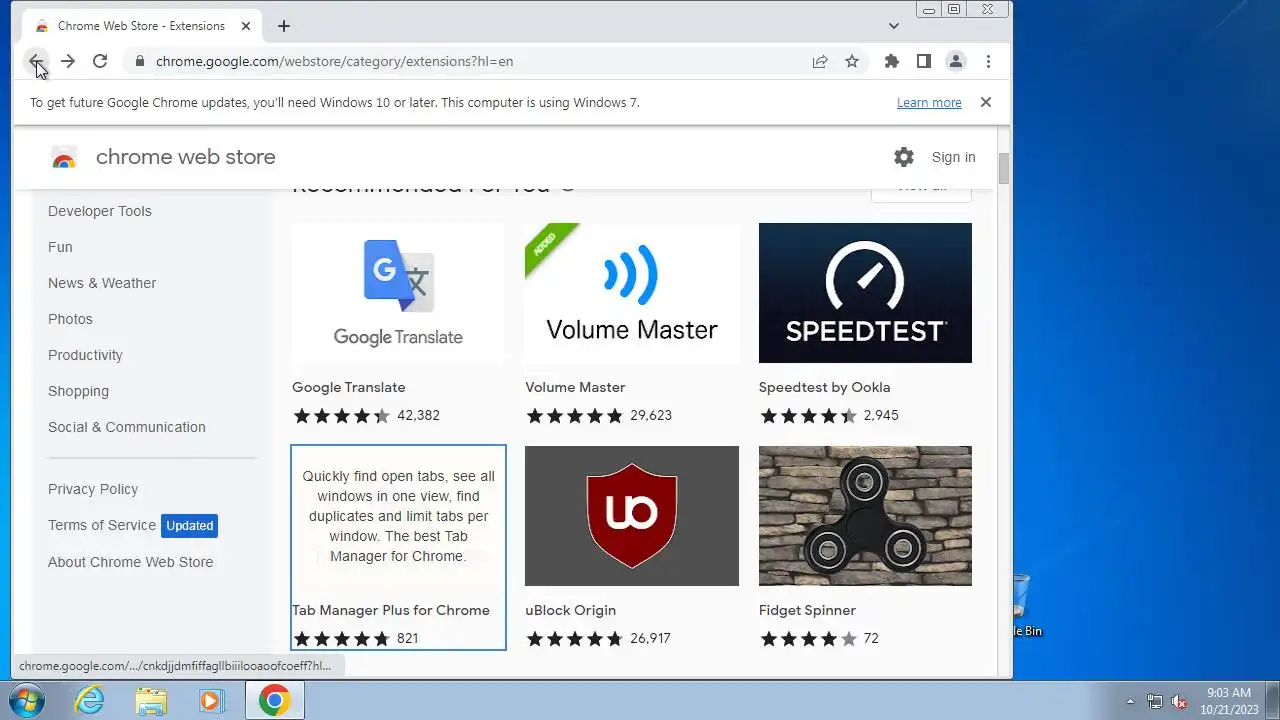Click the 29,623 rating count
1280x720 pixels.
click(651, 415)
